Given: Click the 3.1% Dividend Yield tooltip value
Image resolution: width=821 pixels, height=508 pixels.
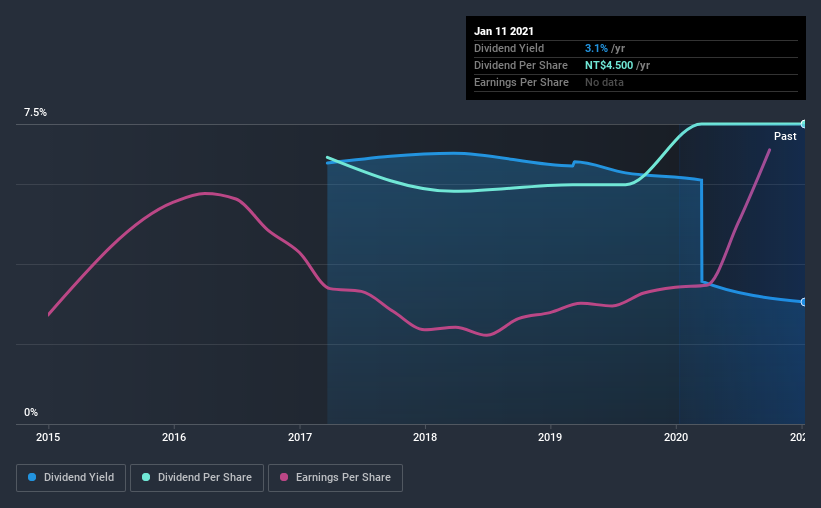Looking at the screenshot, I should pyautogui.click(x=596, y=48).
